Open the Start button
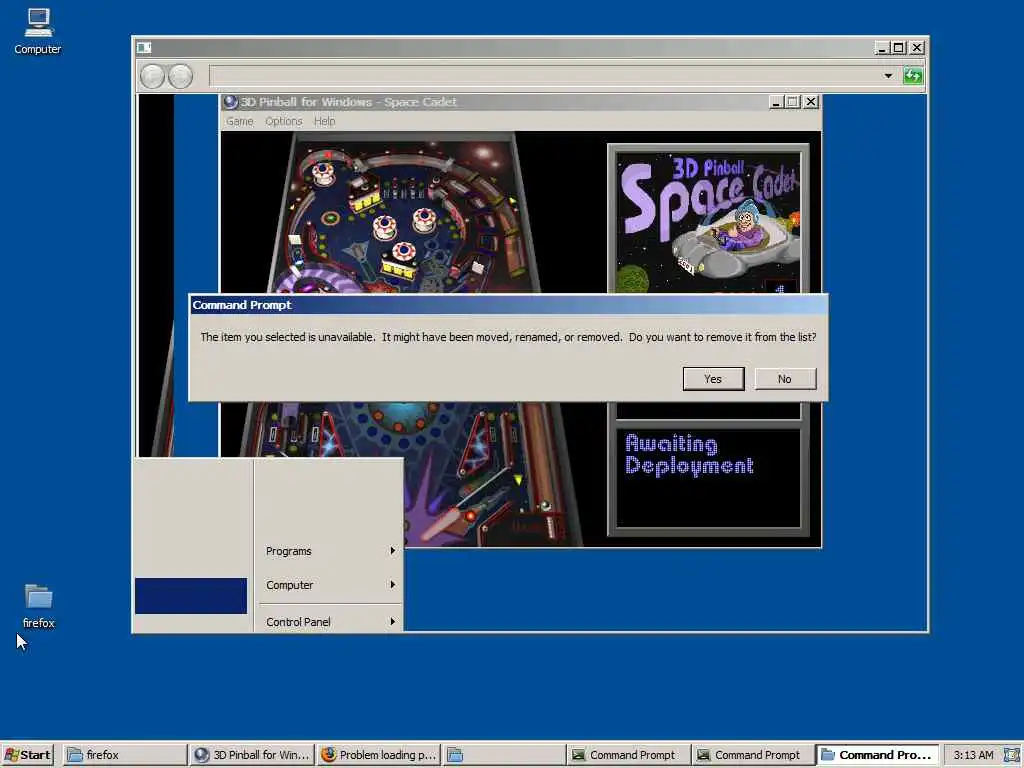This screenshot has height=768, width=1024. coord(27,755)
